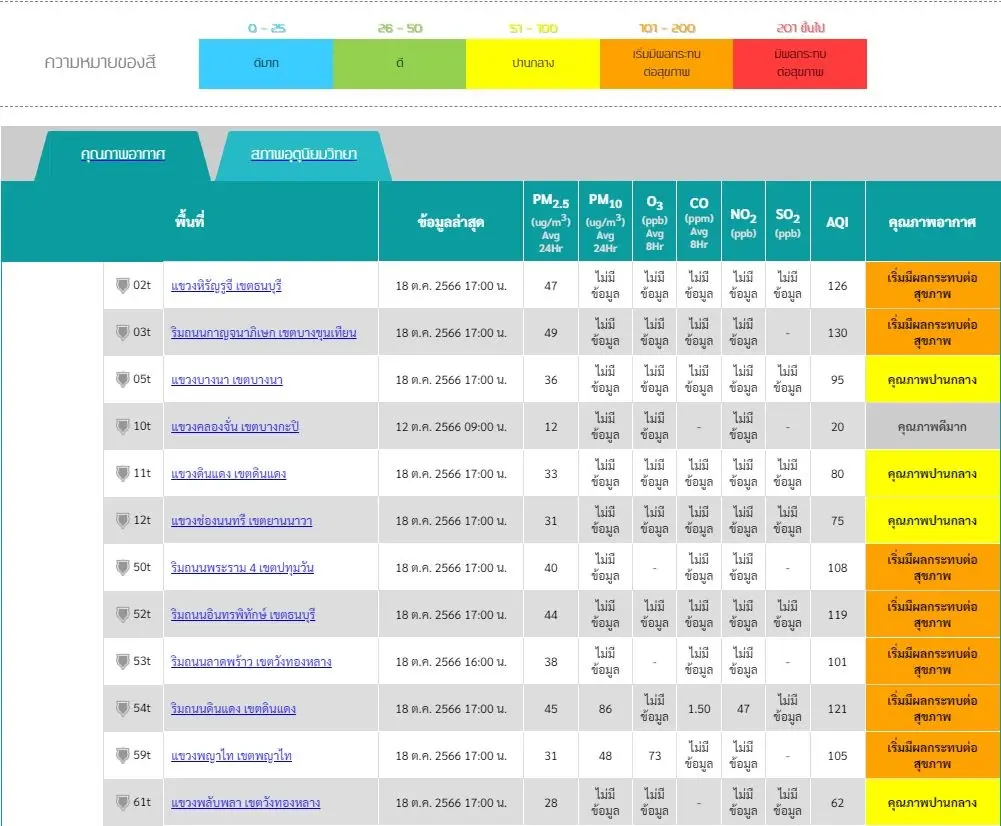
Task: Select the marker icon beside 05t
Action: pos(123,379)
